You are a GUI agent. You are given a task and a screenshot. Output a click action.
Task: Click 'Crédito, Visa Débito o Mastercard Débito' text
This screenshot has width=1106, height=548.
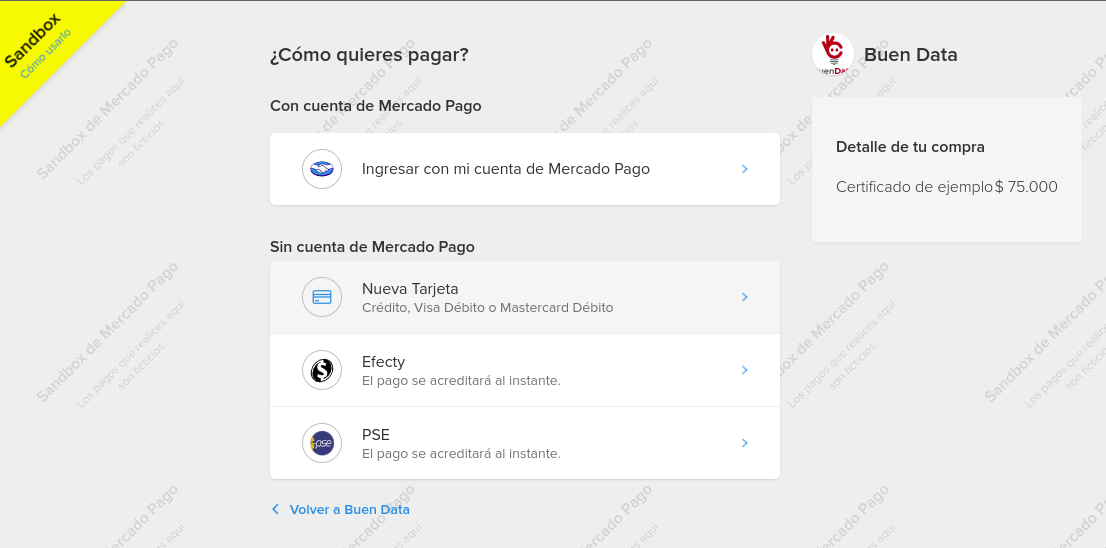click(x=487, y=308)
